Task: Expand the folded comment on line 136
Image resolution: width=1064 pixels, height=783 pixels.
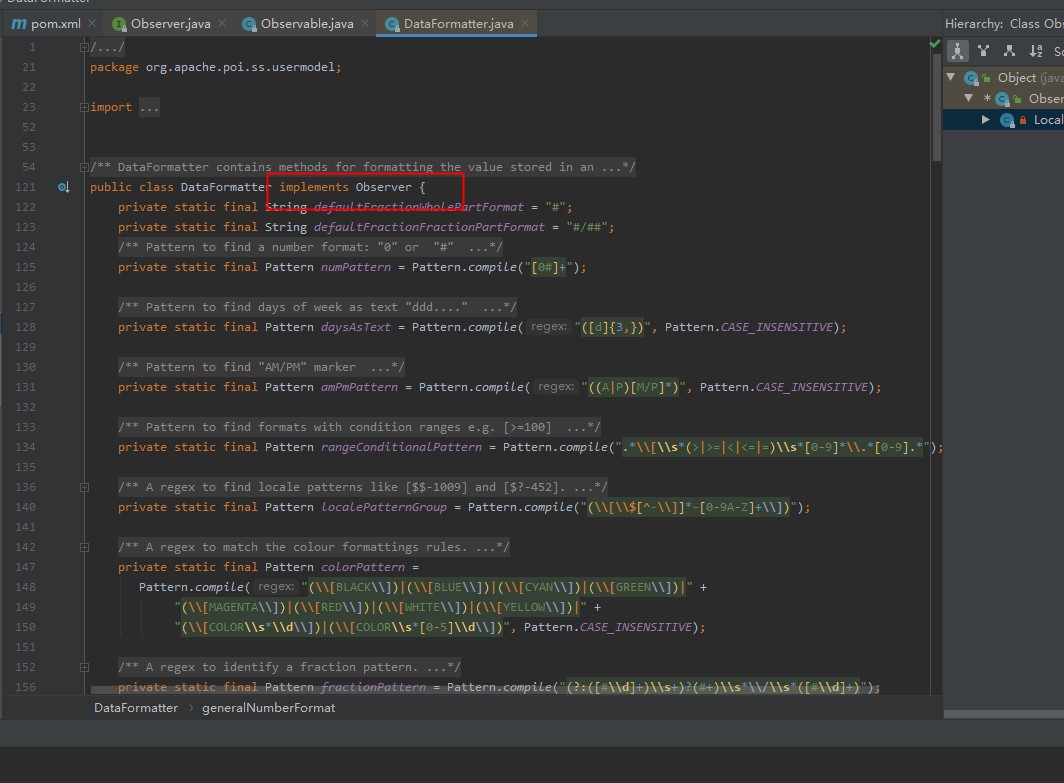Action: click(84, 487)
